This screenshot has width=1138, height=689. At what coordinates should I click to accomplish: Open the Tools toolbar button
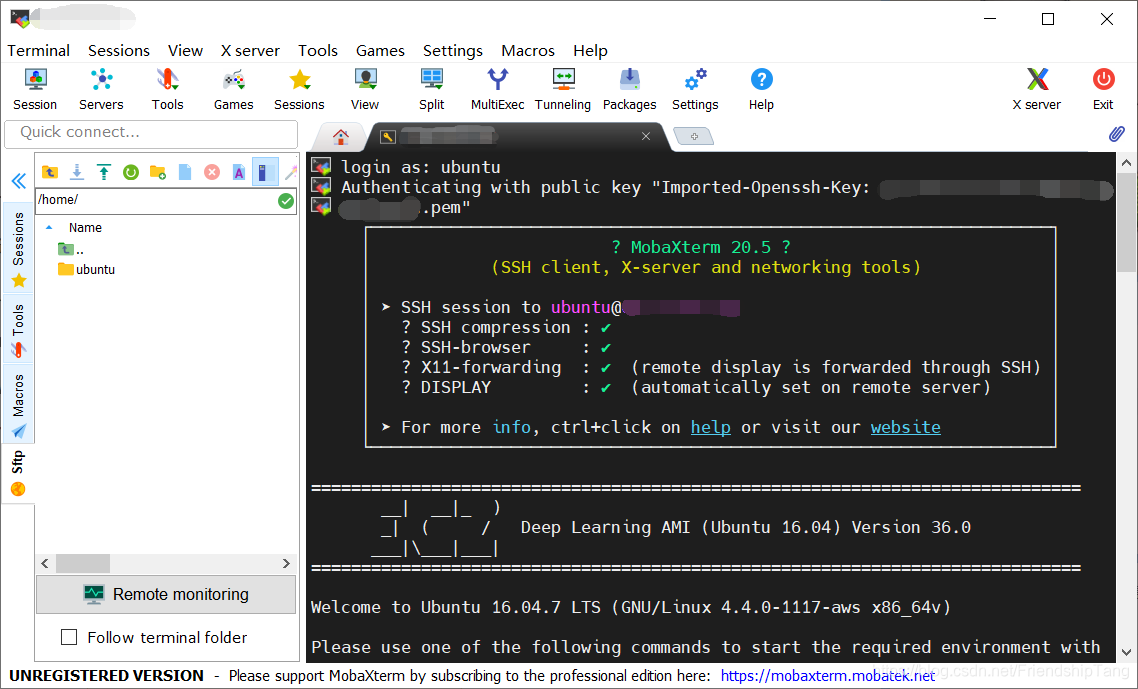pyautogui.click(x=168, y=89)
